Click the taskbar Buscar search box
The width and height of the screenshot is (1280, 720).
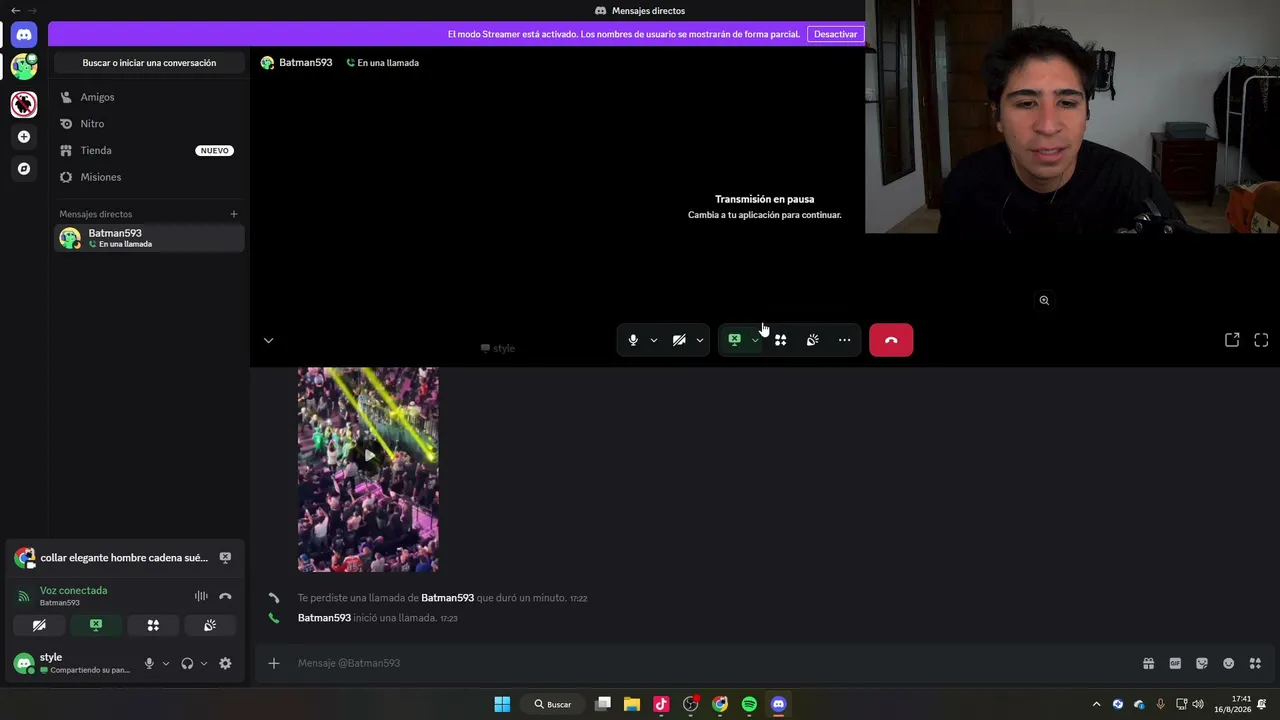[553, 704]
